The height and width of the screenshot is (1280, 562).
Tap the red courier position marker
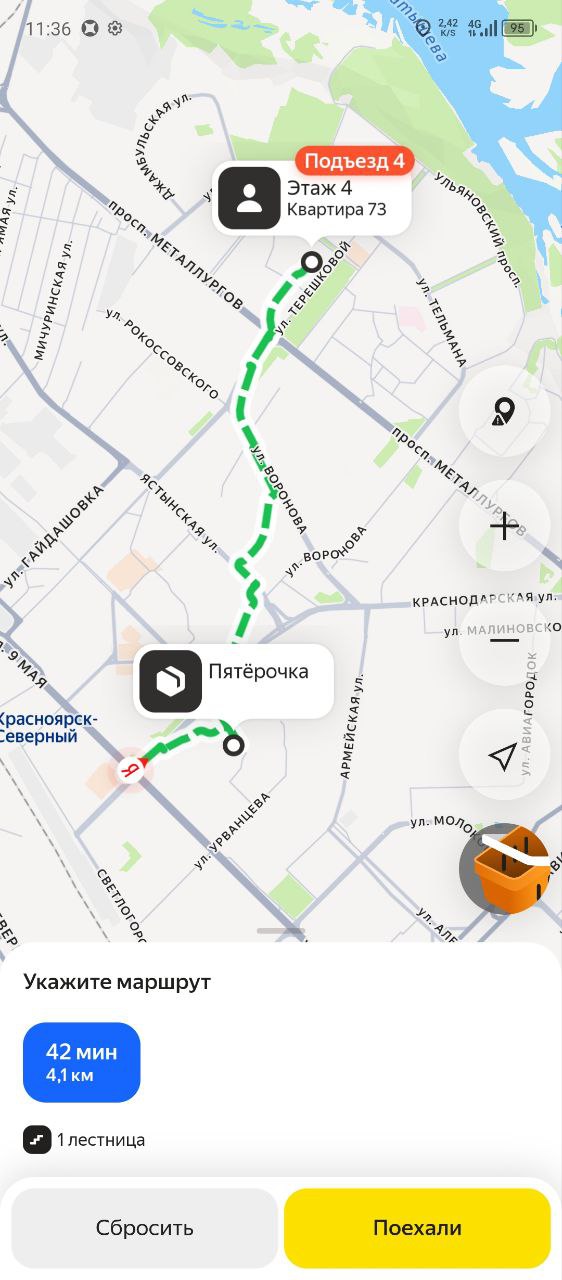tap(131, 768)
